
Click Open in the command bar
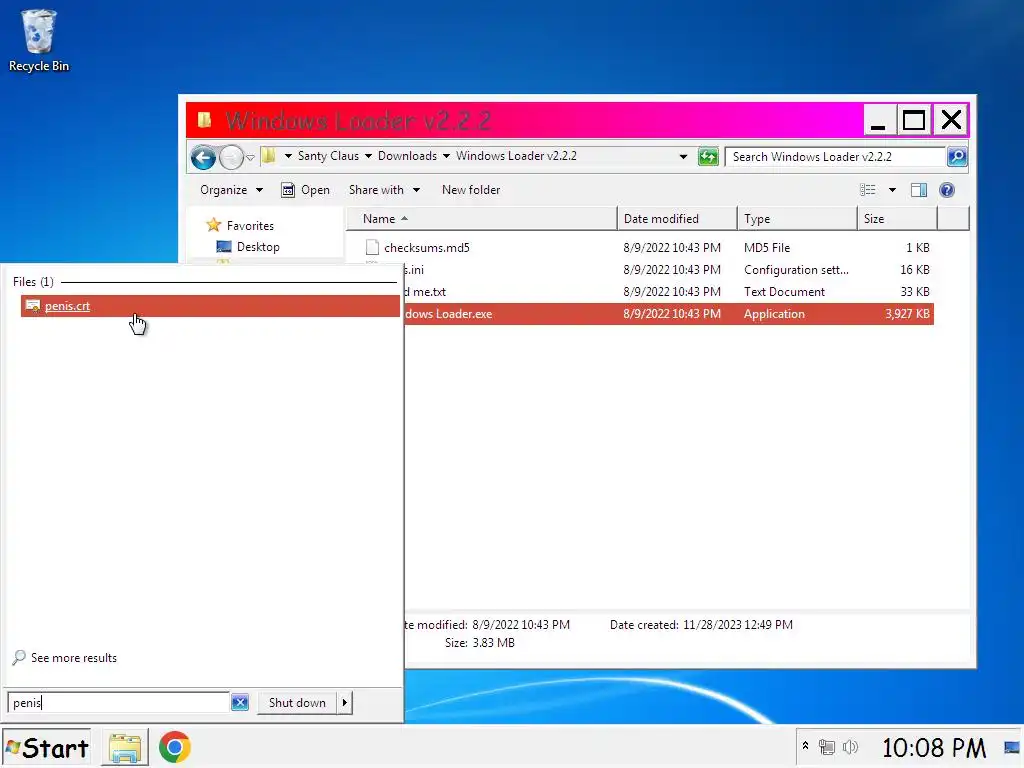coord(306,190)
